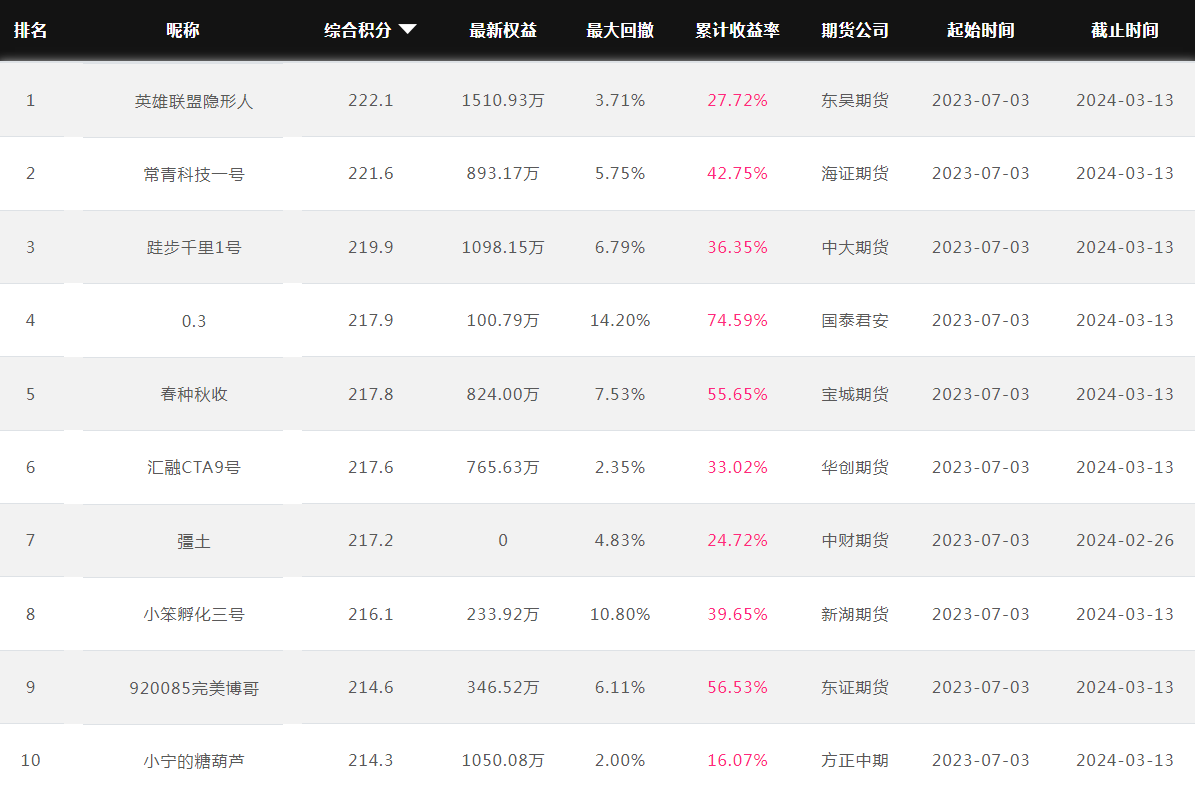Click the return rate 74.59%
This screenshot has width=1195, height=794.
point(738,321)
